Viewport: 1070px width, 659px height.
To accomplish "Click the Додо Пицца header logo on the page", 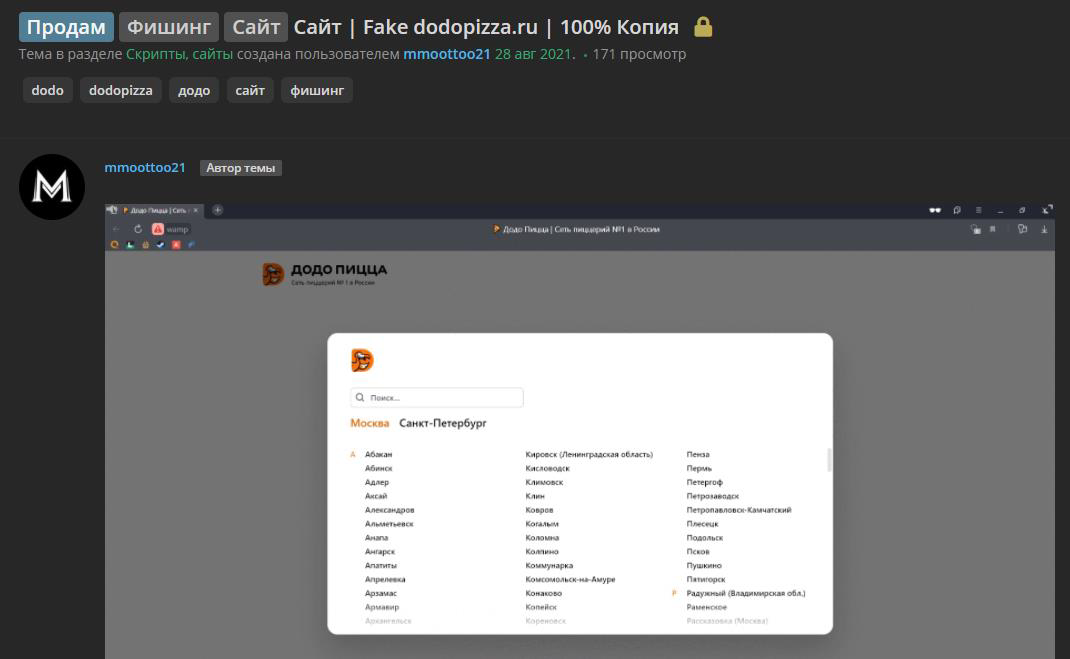I will tap(325, 274).
